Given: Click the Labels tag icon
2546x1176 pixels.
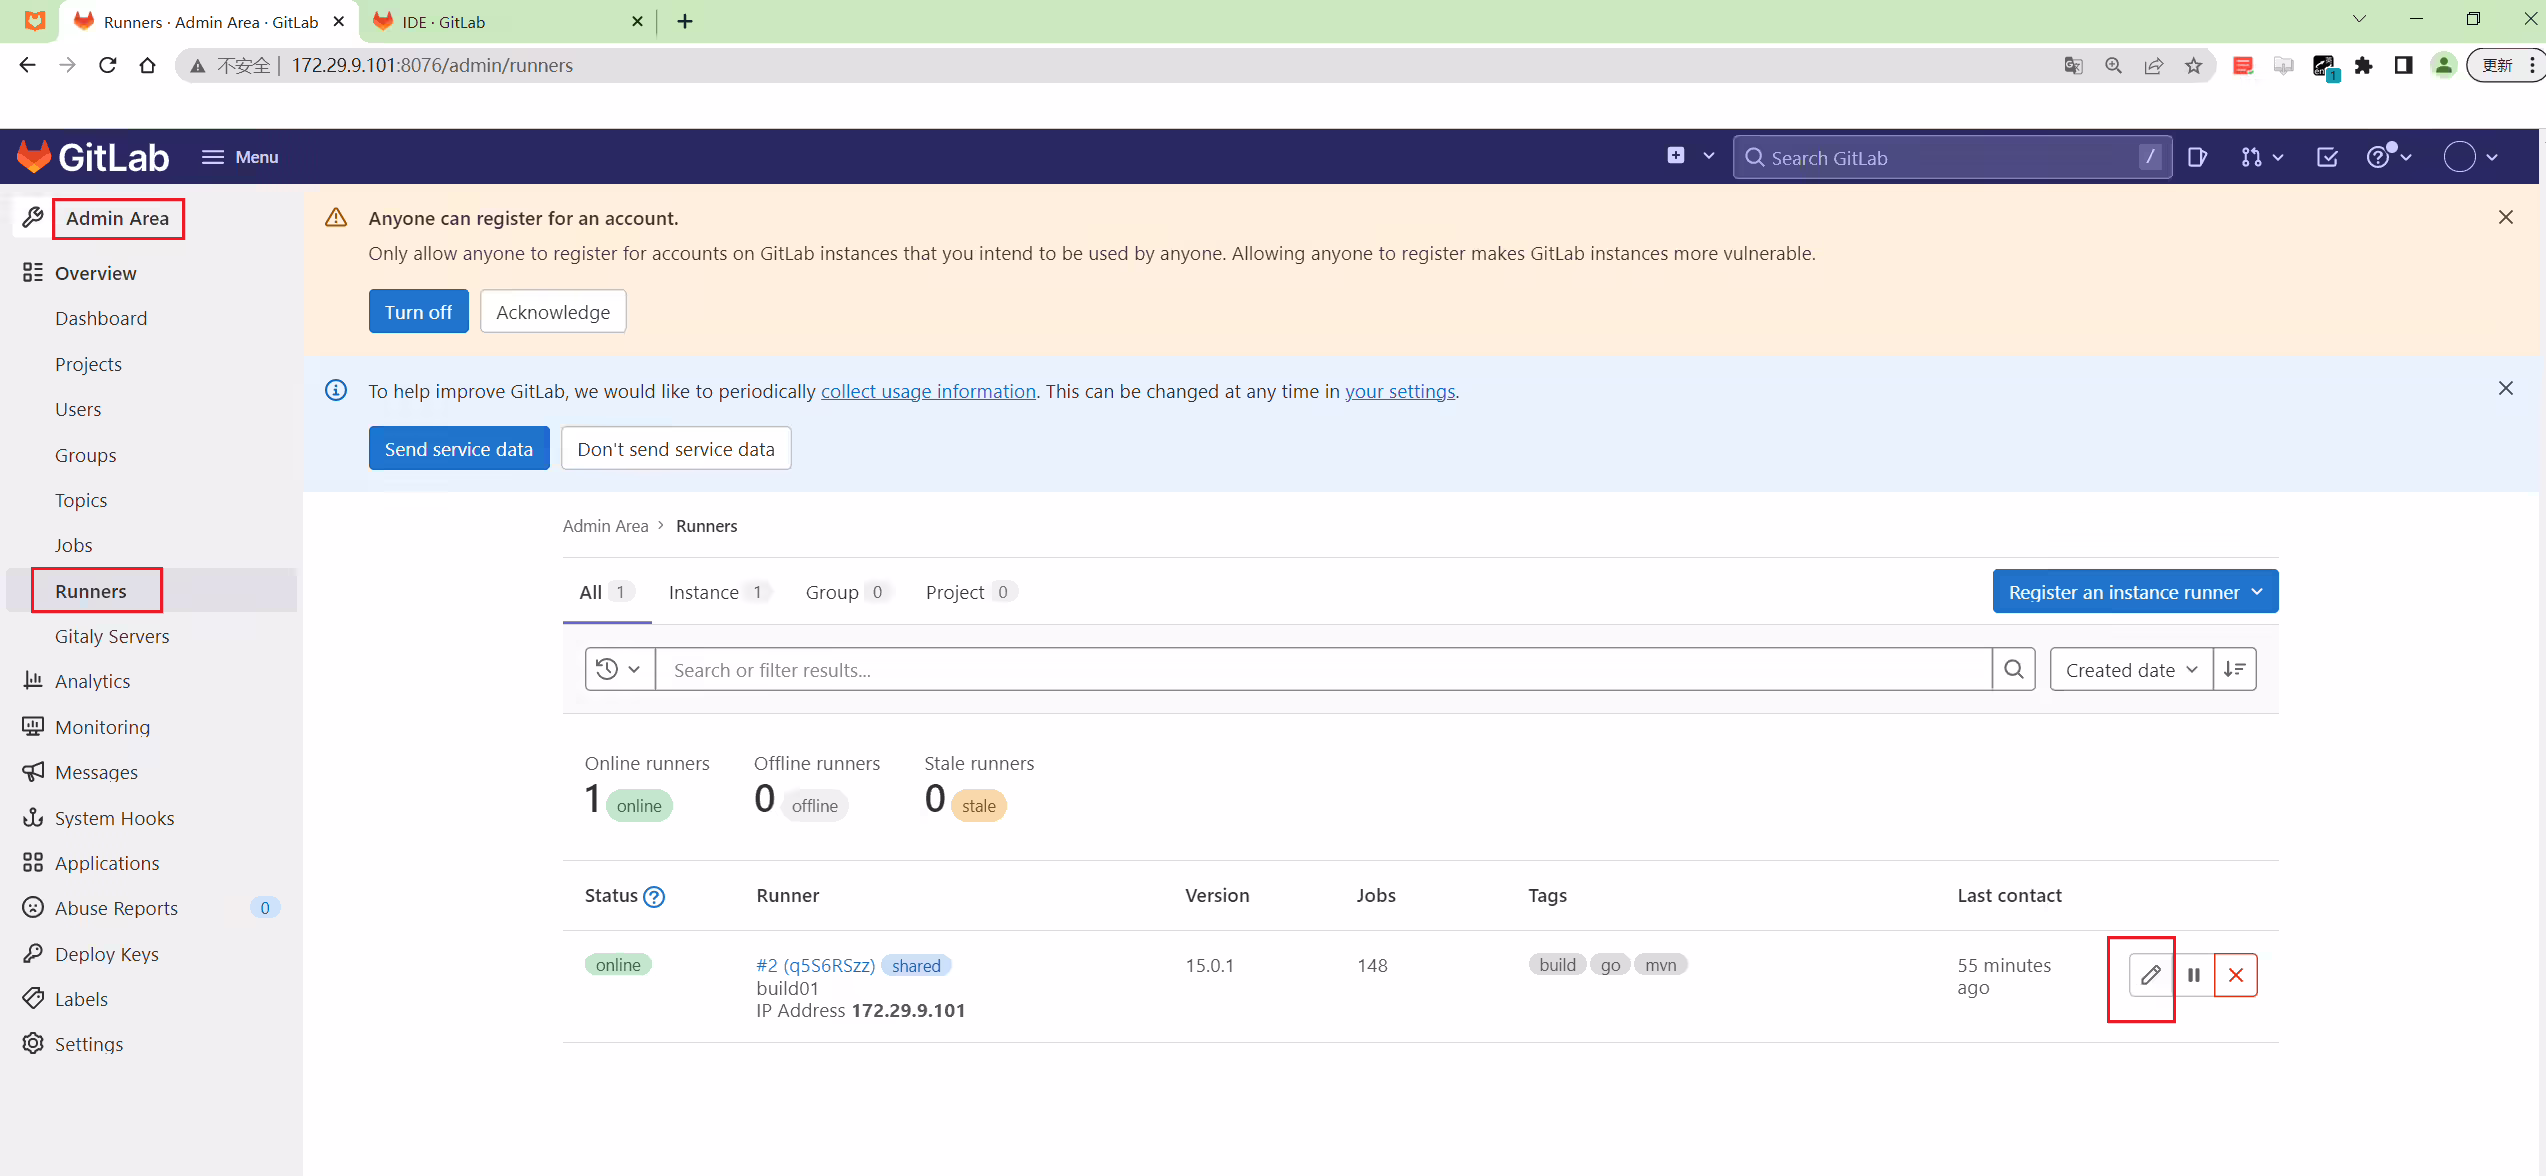Looking at the screenshot, I should (33, 998).
